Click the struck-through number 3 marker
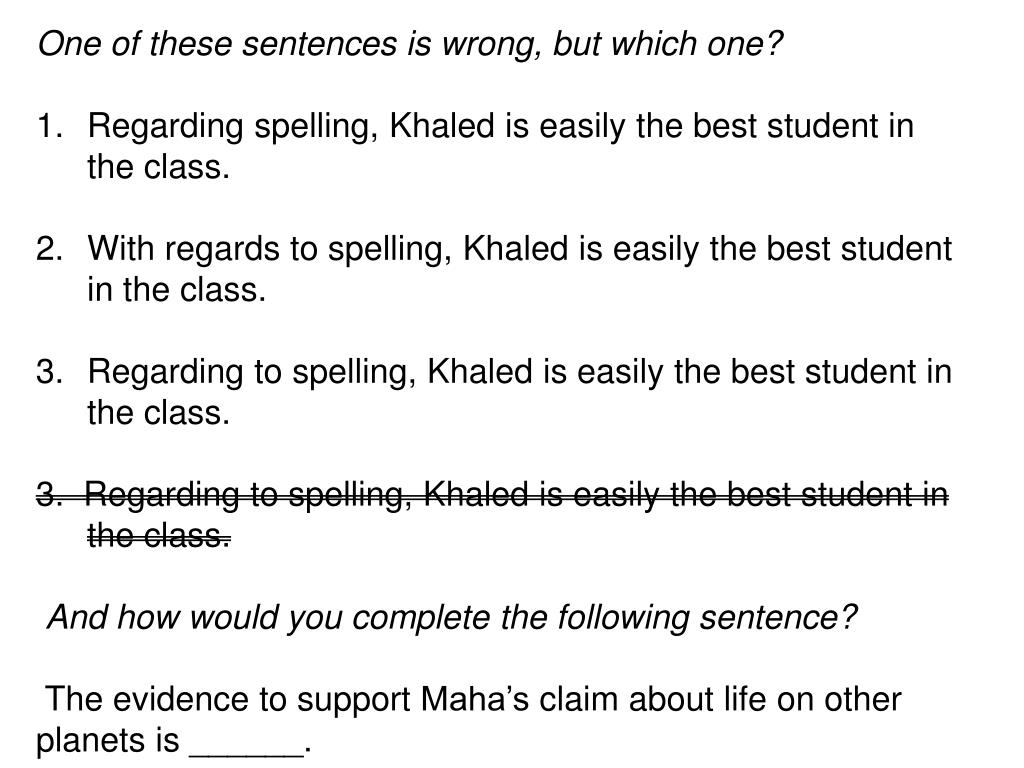Image resolution: width=1024 pixels, height=768 pixels. point(49,494)
